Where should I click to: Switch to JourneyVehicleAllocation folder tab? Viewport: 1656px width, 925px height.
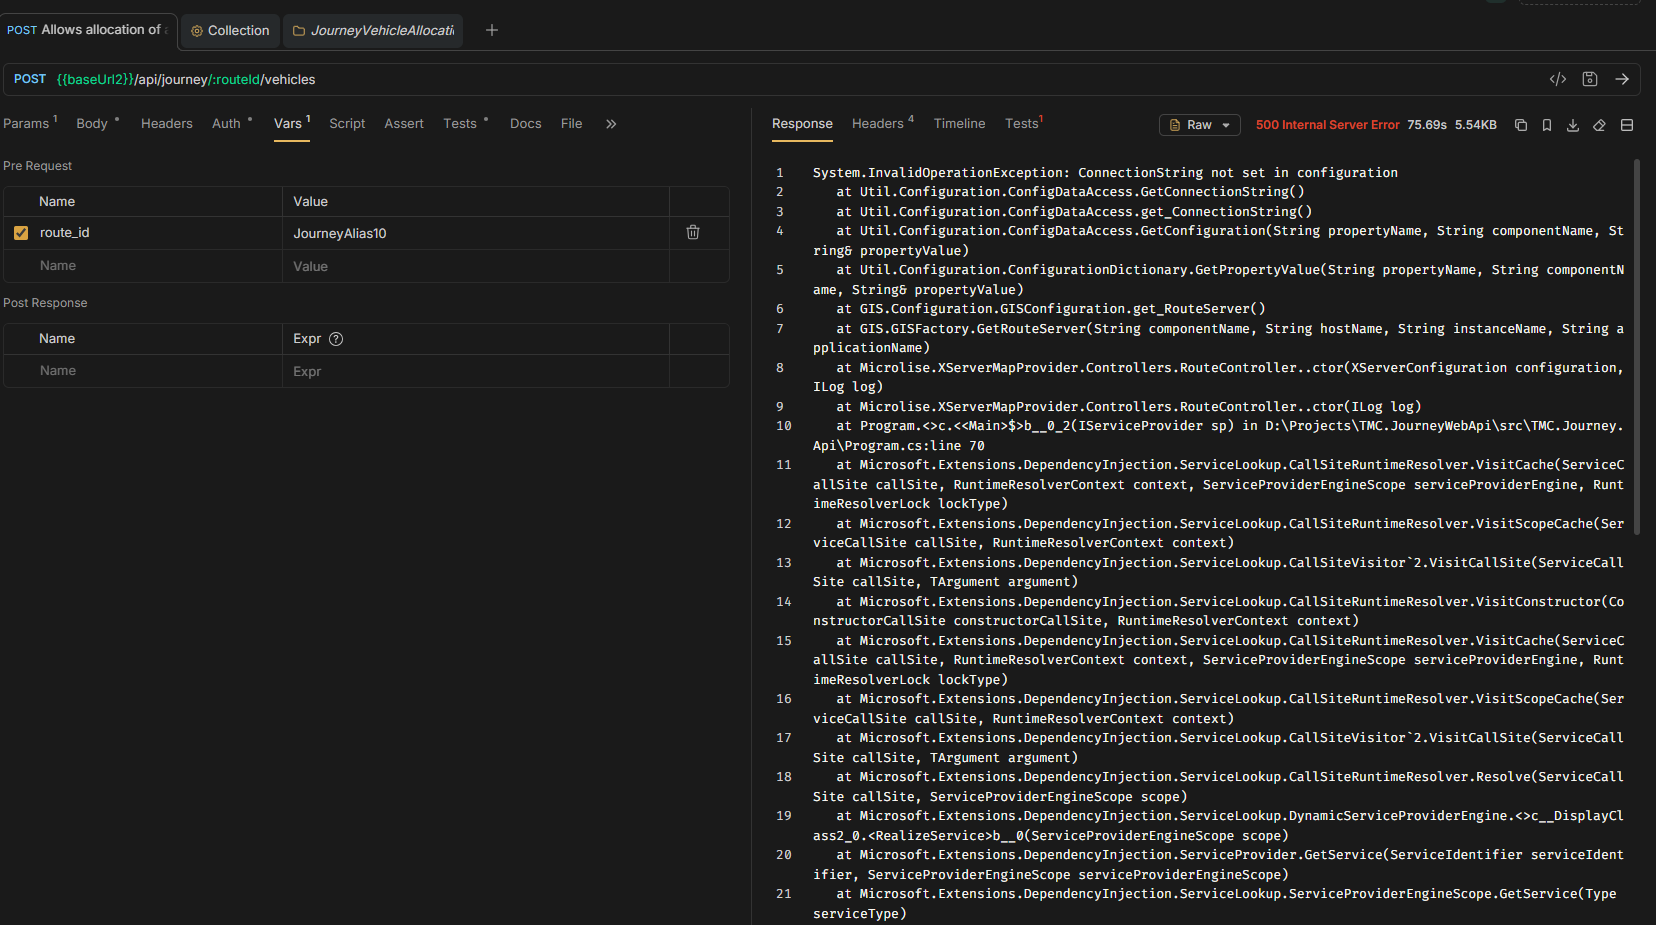(x=373, y=31)
